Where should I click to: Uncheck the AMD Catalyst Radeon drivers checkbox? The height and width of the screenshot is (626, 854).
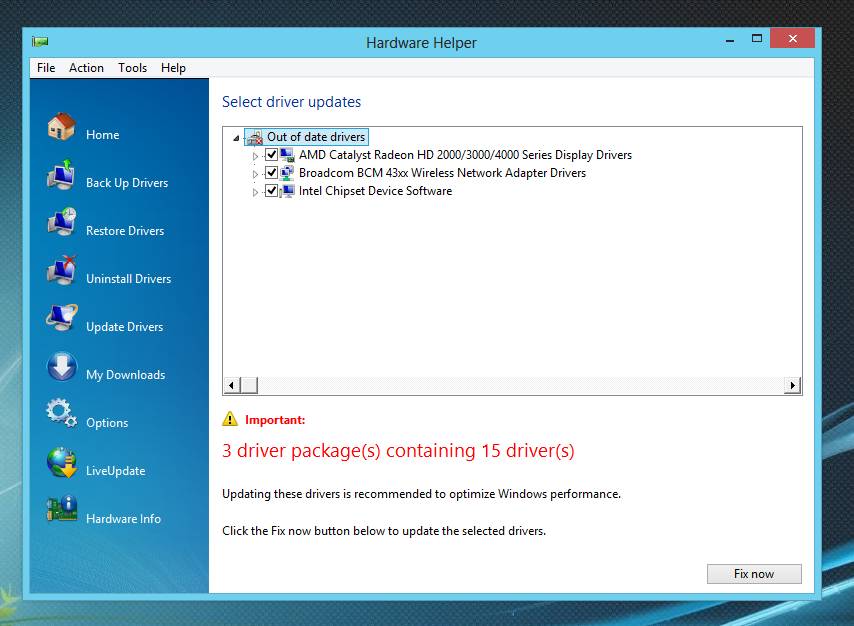click(x=271, y=155)
